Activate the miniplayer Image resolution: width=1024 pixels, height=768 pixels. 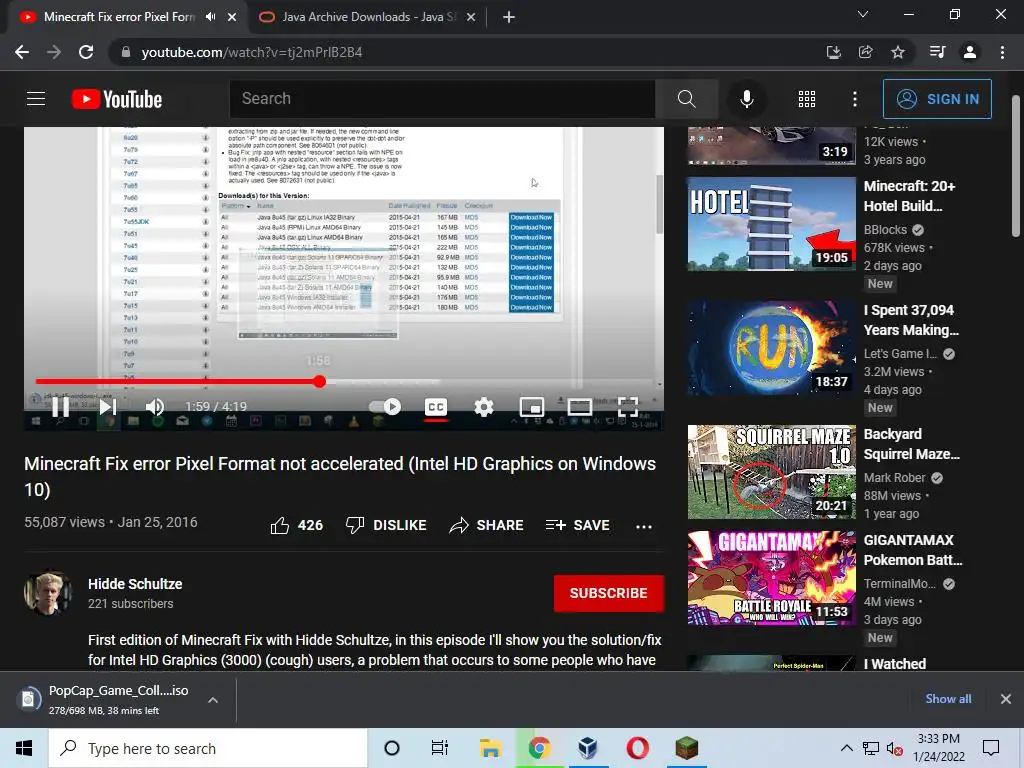coord(532,407)
